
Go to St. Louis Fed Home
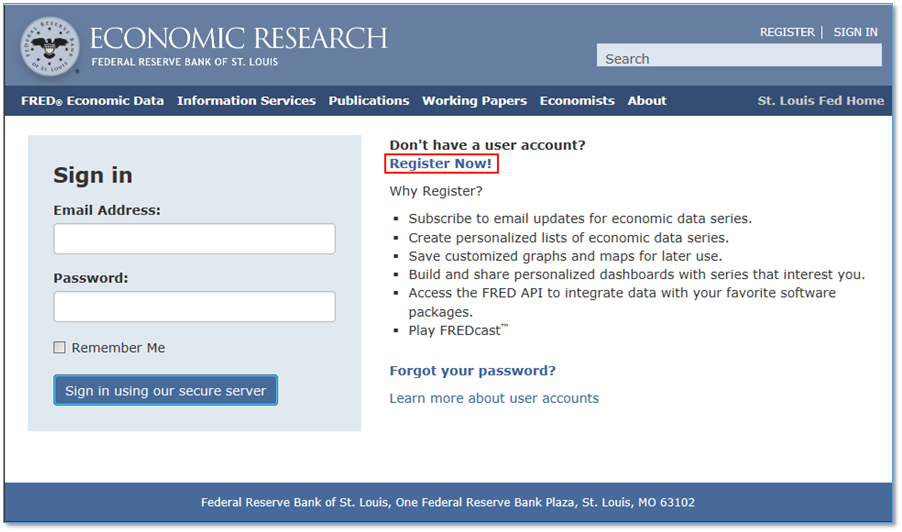820,101
